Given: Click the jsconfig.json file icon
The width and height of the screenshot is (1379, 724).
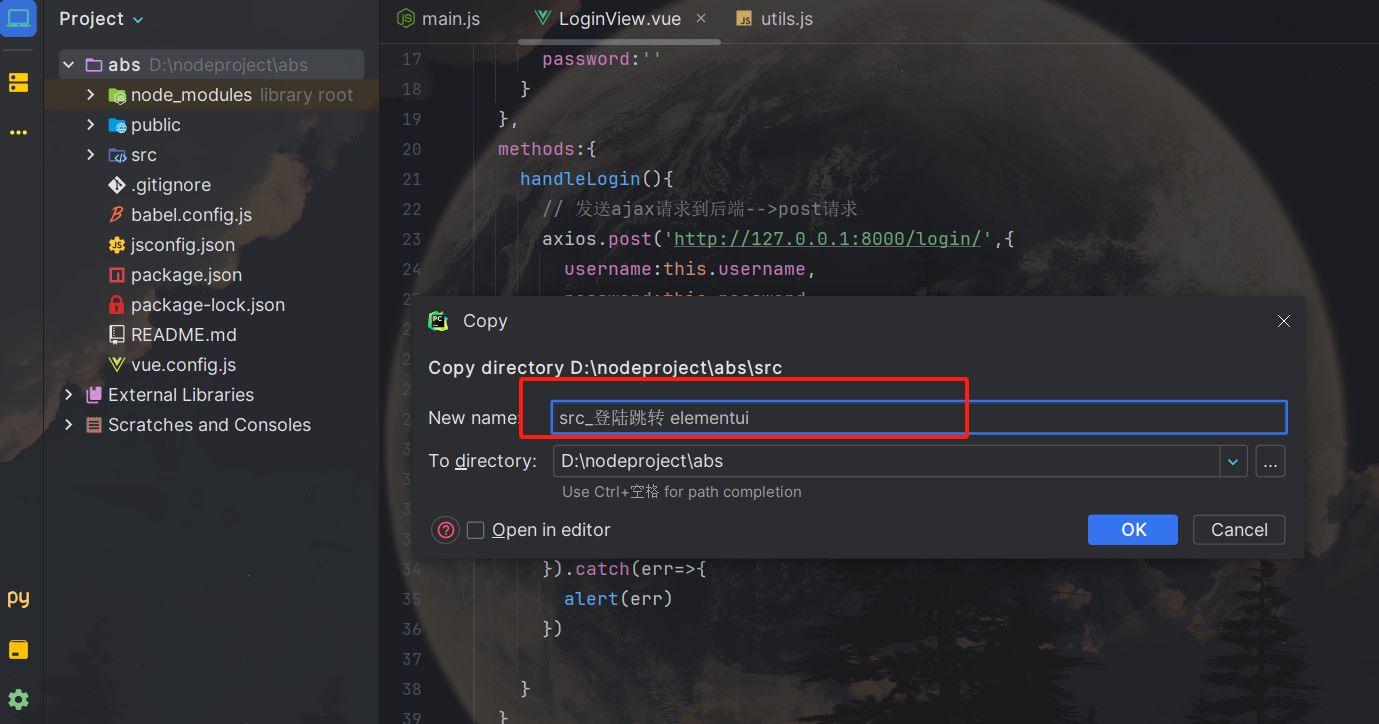Looking at the screenshot, I should (x=117, y=245).
